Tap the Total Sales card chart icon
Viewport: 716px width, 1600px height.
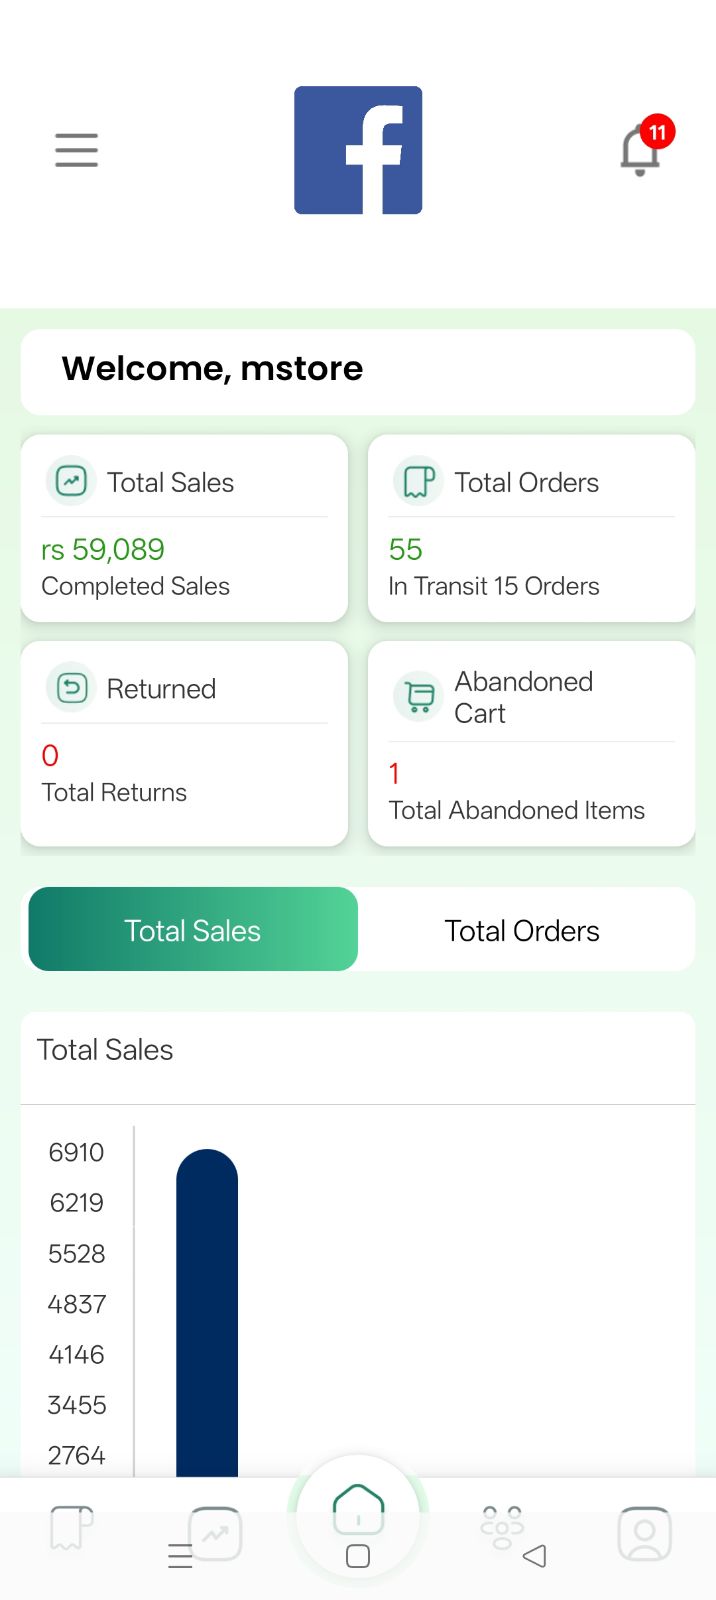click(71, 481)
